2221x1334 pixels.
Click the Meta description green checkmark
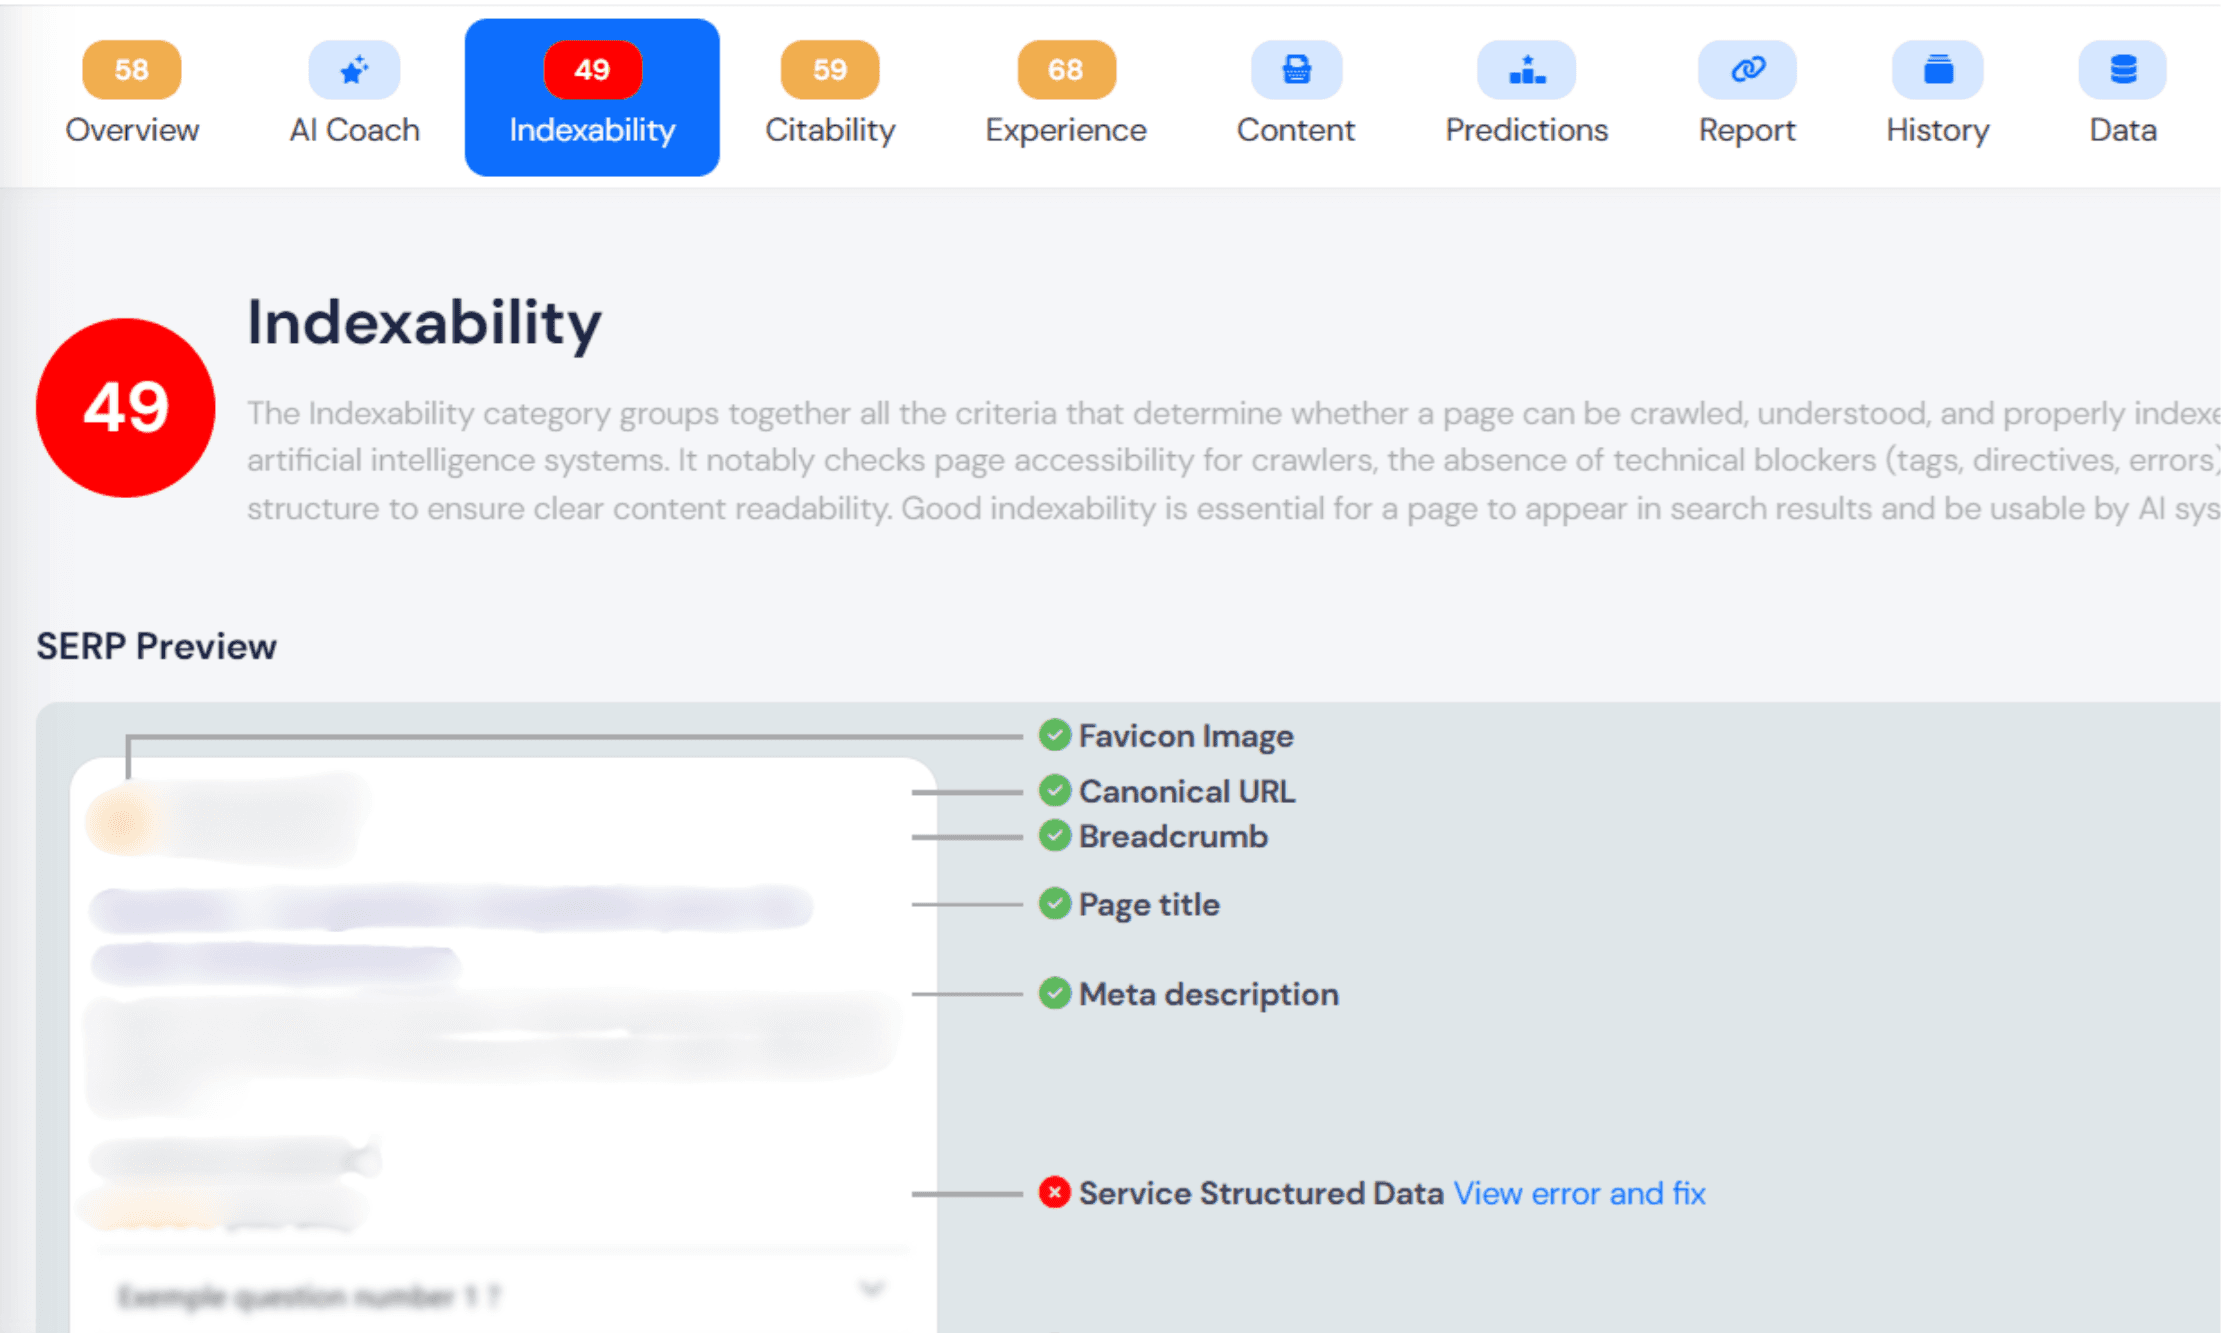click(1054, 993)
